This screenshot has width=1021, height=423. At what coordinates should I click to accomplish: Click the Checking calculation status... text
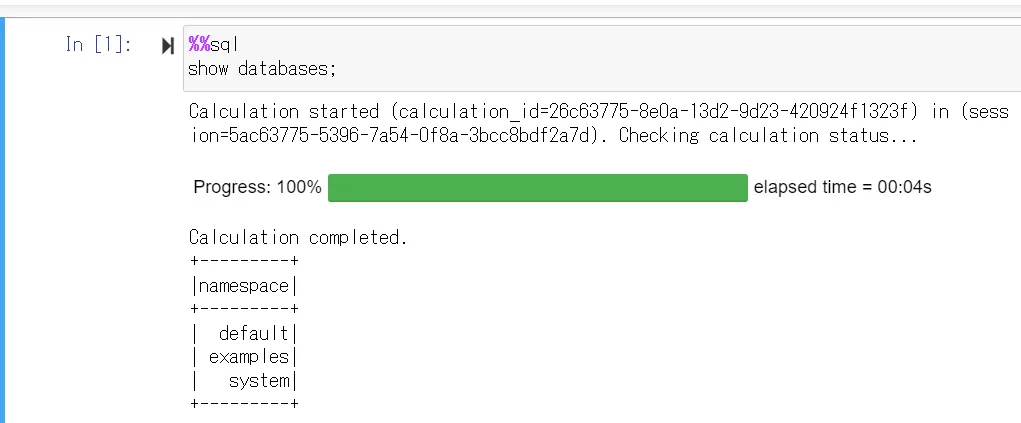tap(768, 136)
